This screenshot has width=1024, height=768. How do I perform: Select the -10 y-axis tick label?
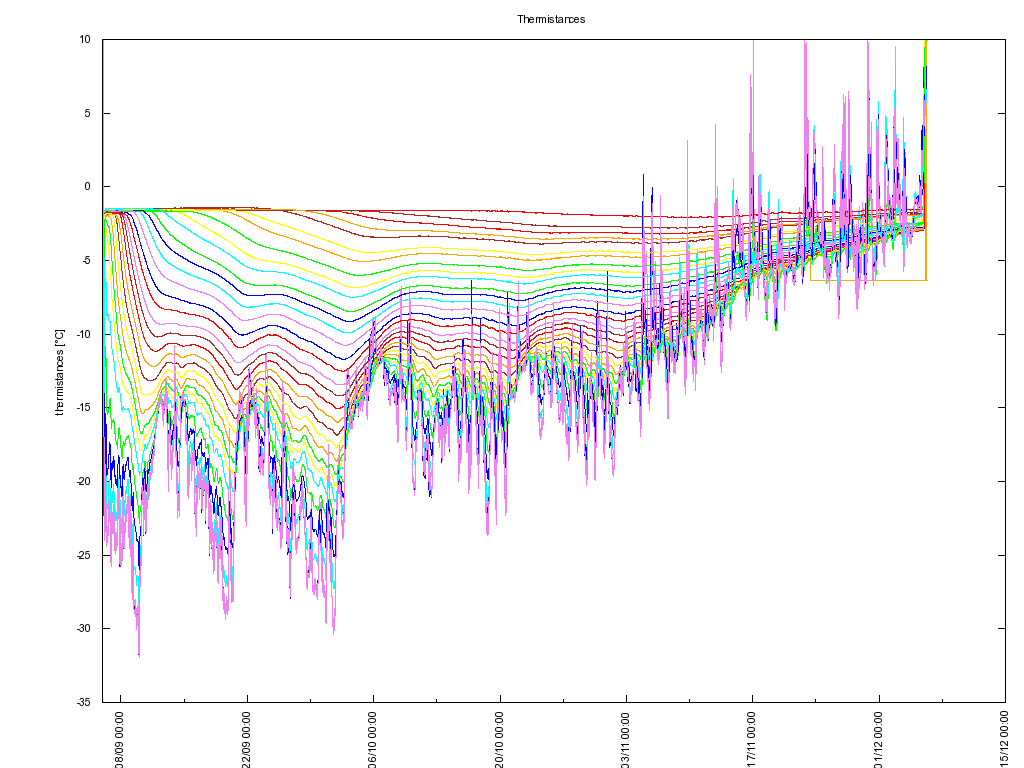tap(84, 334)
